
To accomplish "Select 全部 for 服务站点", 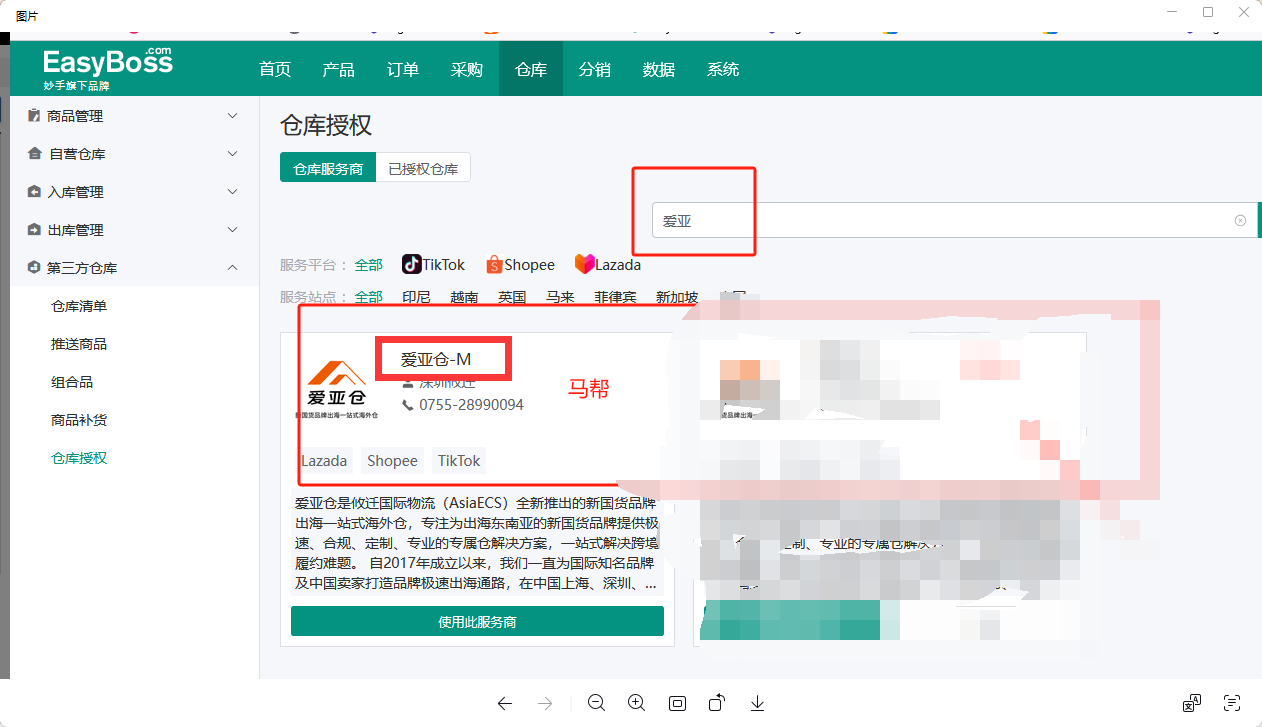I will click(368, 297).
